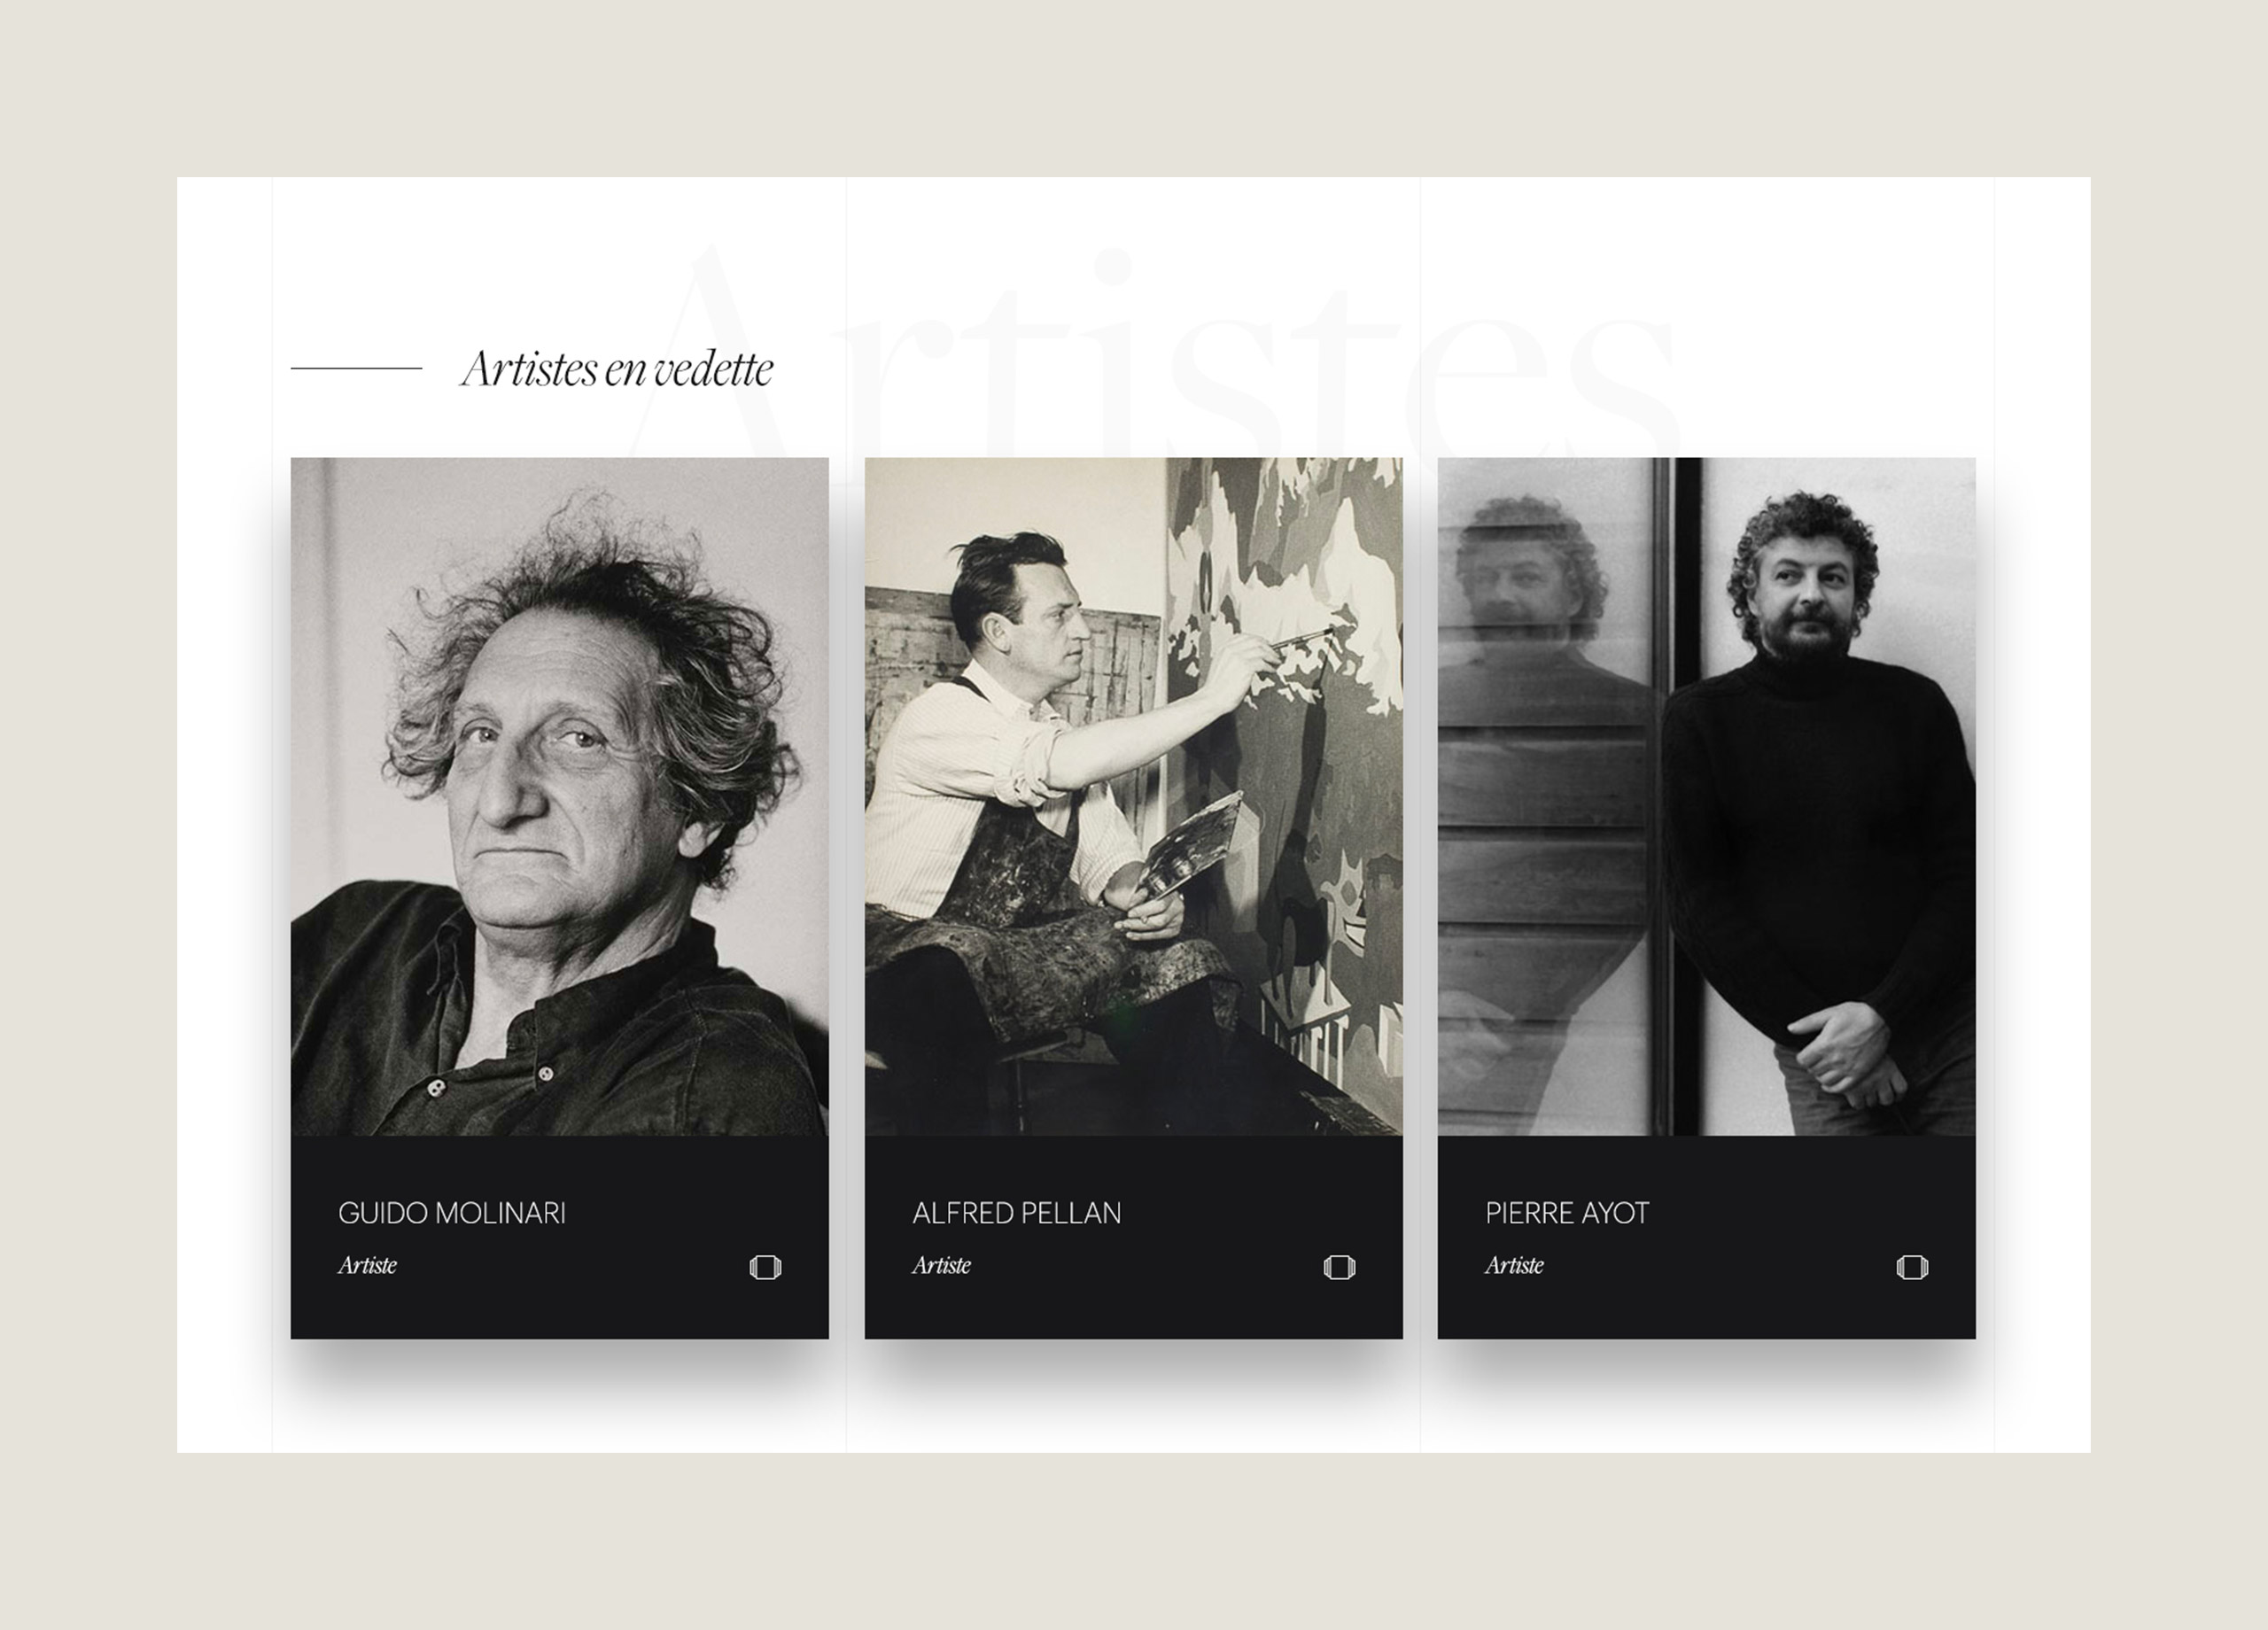Open Pierre Ayot's black turtleneck portrait
2268x1630 pixels.
point(1706,796)
